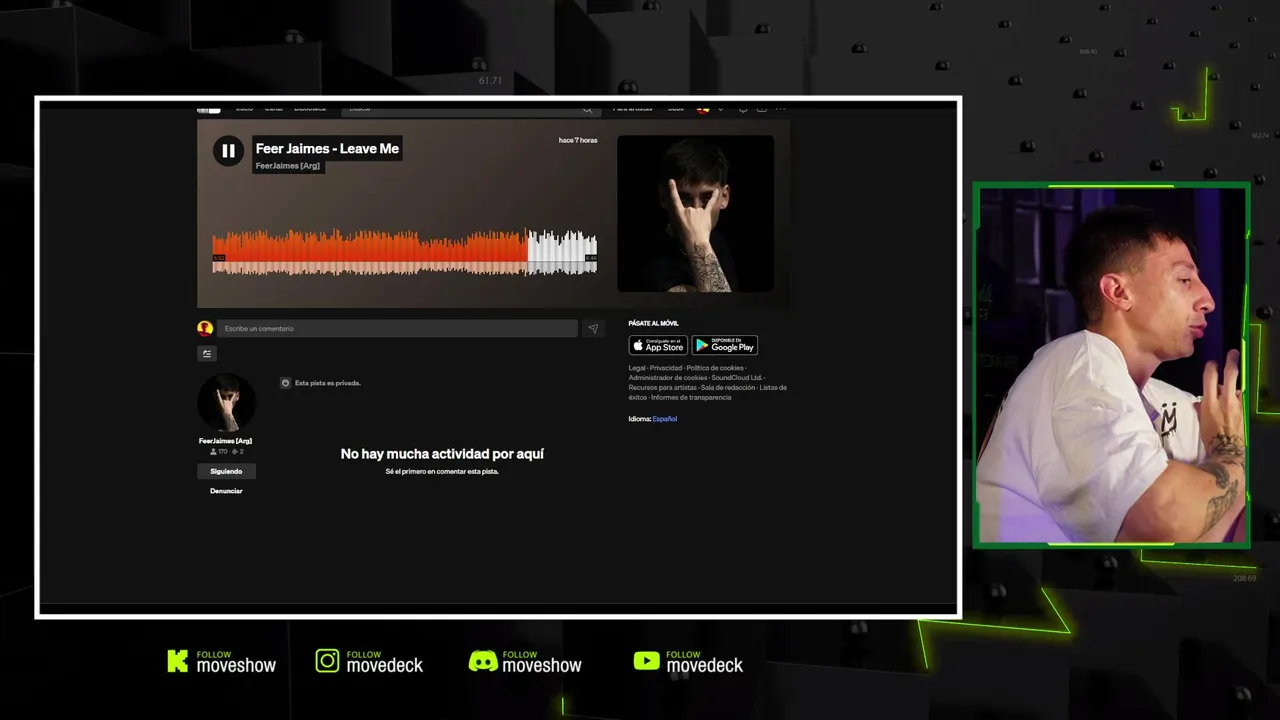Click 'No hay mucha actividad por aquí' heading
The width and height of the screenshot is (1280, 720).
pyautogui.click(x=442, y=454)
